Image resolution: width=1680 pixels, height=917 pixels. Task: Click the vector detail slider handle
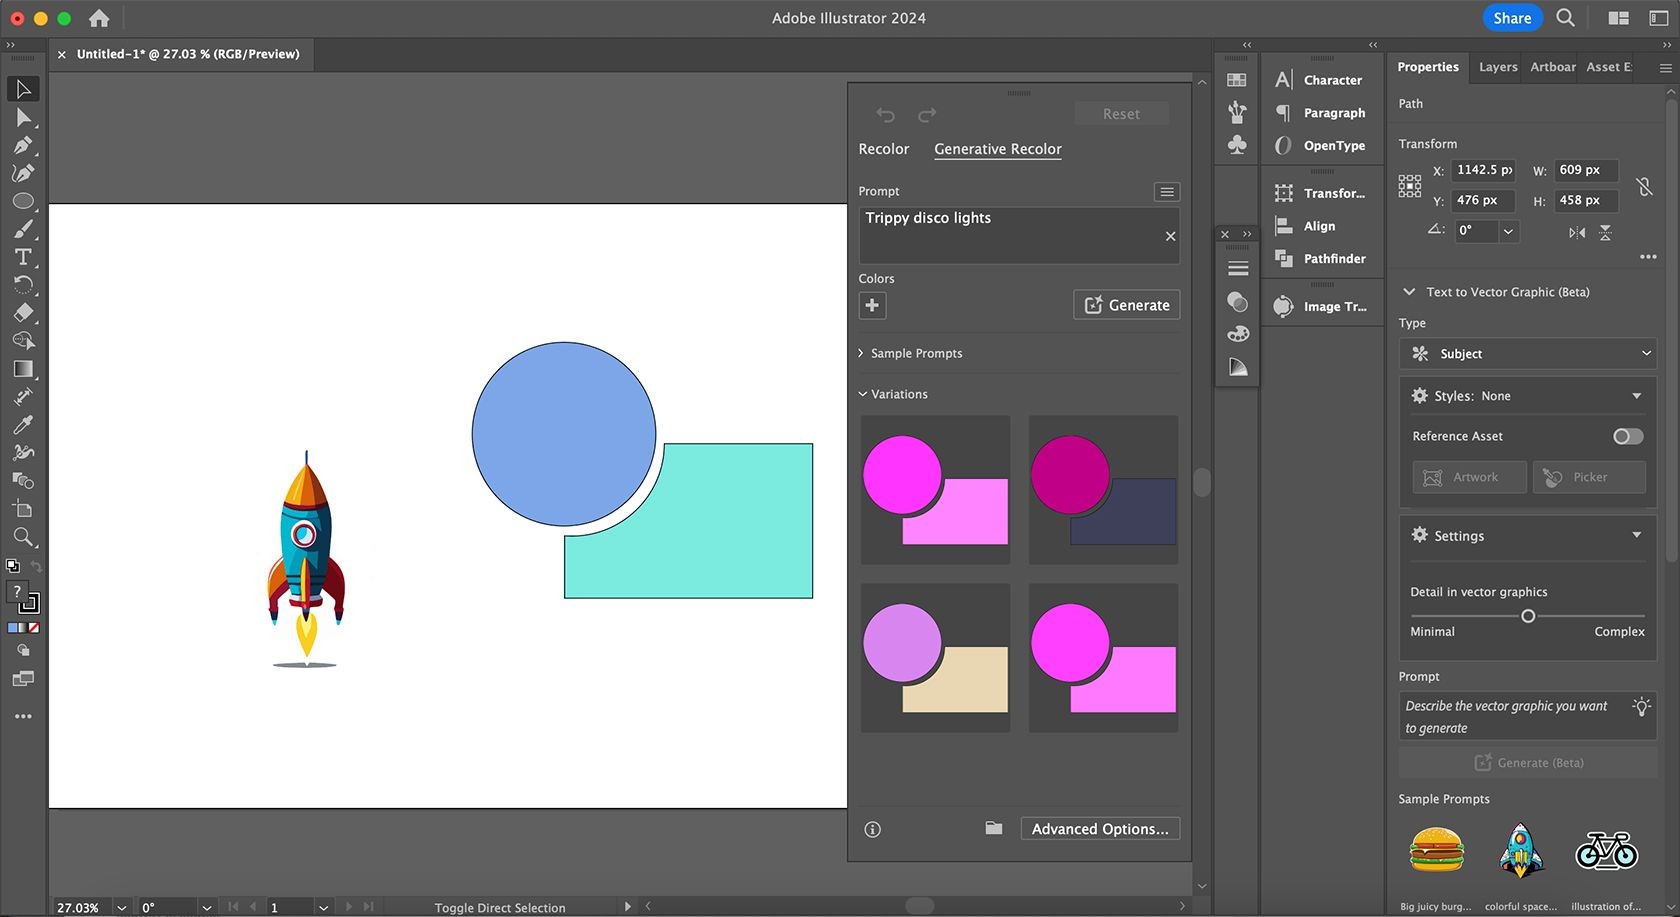[x=1528, y=616]
